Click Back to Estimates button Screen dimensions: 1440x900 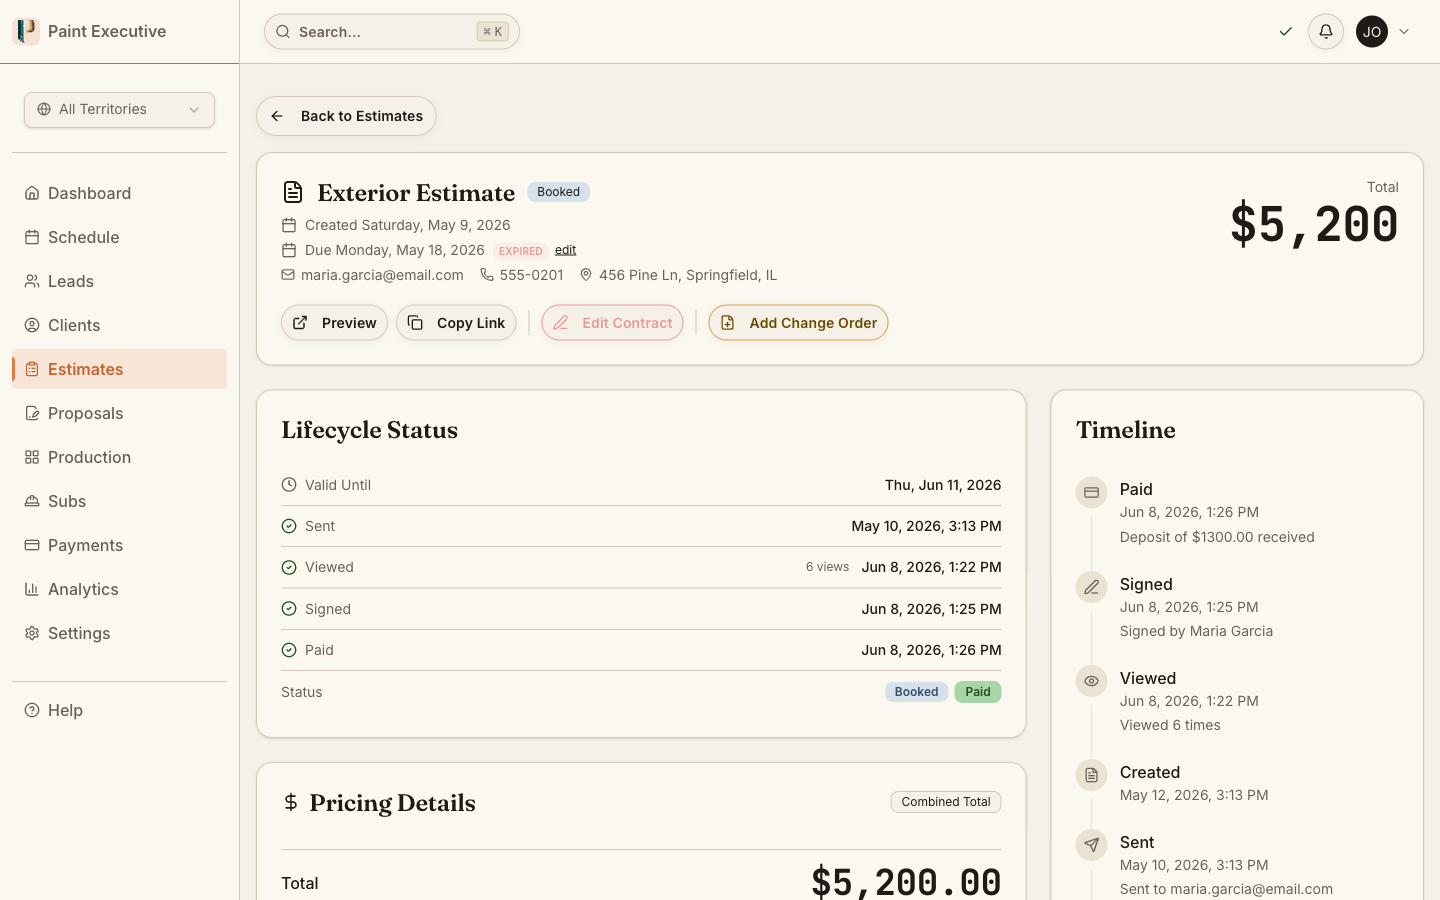click(x=346, y=116)
